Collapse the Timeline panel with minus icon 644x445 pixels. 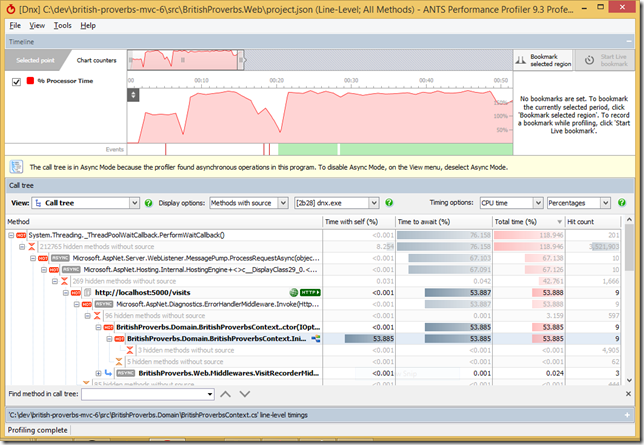tap(628, 42)
